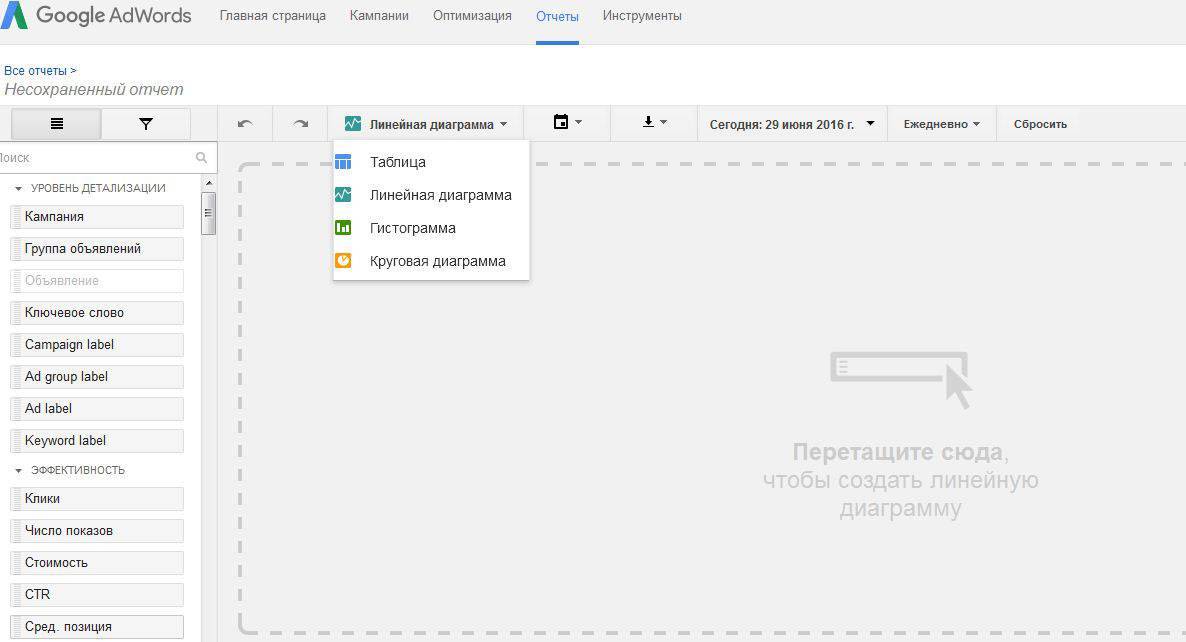
Task: Collapse the Уровень детализации section
Action: (x=19, y=189)
